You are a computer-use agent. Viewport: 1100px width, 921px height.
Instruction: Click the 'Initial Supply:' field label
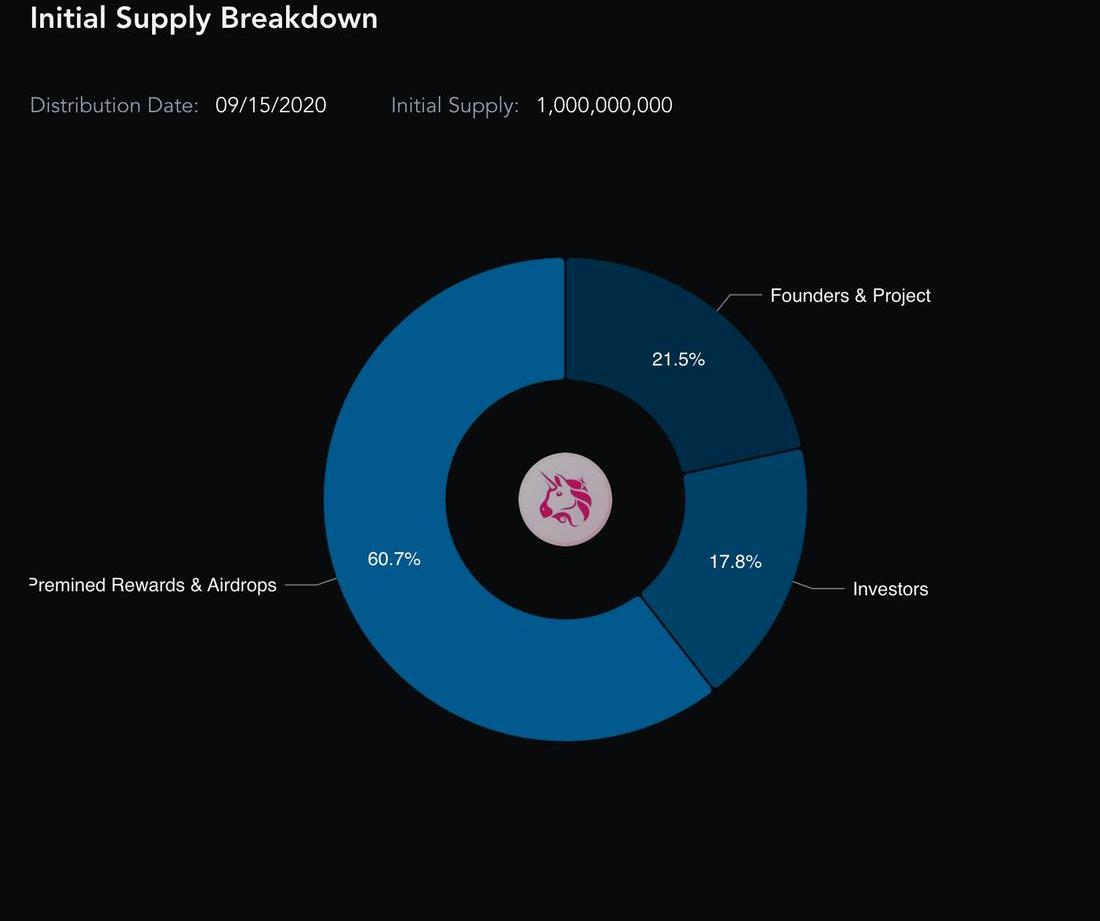(455, 106)
